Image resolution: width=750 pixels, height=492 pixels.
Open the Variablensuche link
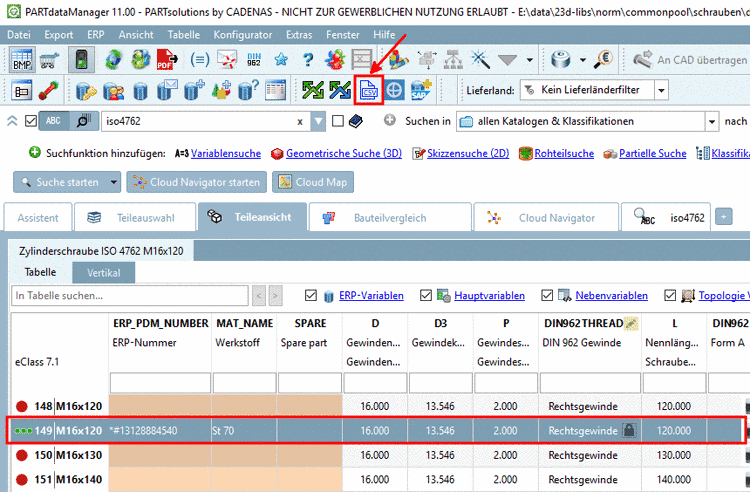pos(226,153)
